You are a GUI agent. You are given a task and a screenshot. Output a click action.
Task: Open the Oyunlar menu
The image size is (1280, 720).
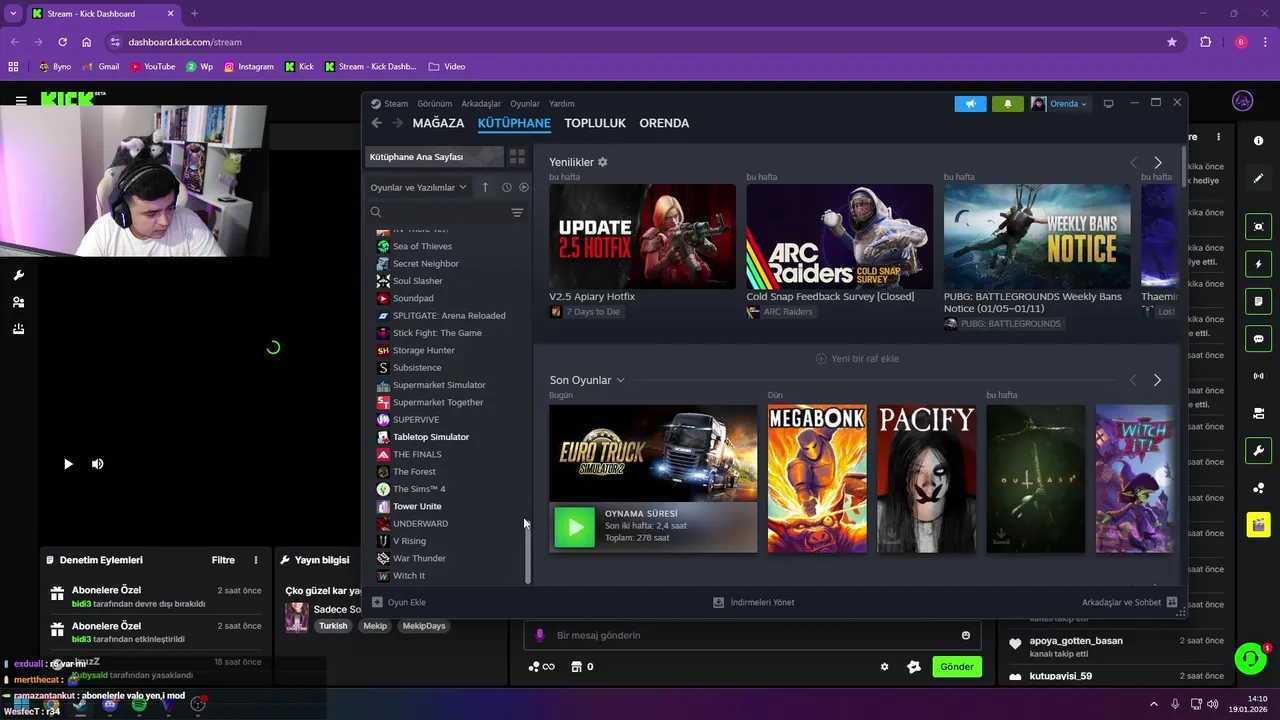click(x=525, y=104)
